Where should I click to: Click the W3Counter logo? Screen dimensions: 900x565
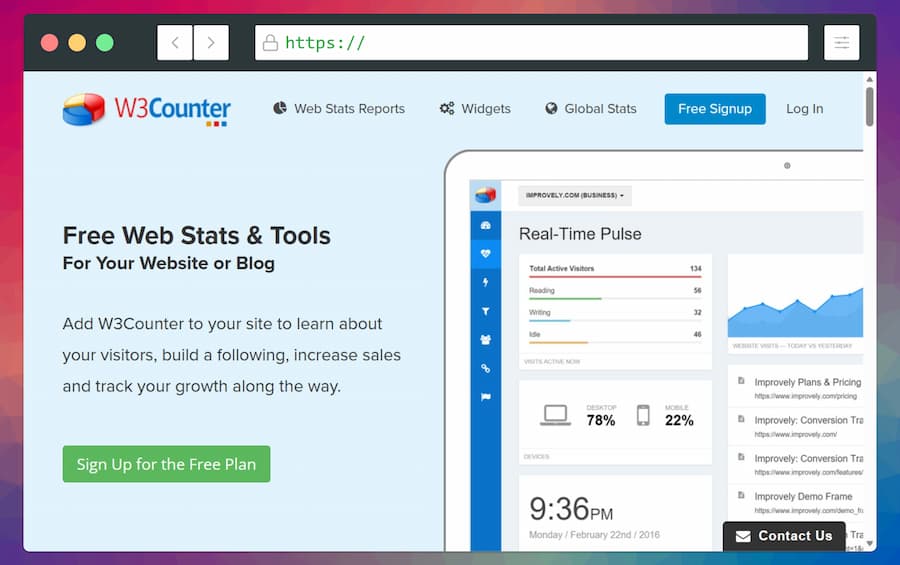pyautogui.click(x=146, y=109)
